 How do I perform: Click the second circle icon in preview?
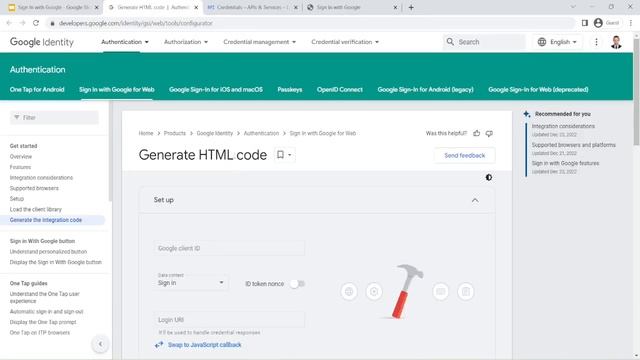coord(374,291)
